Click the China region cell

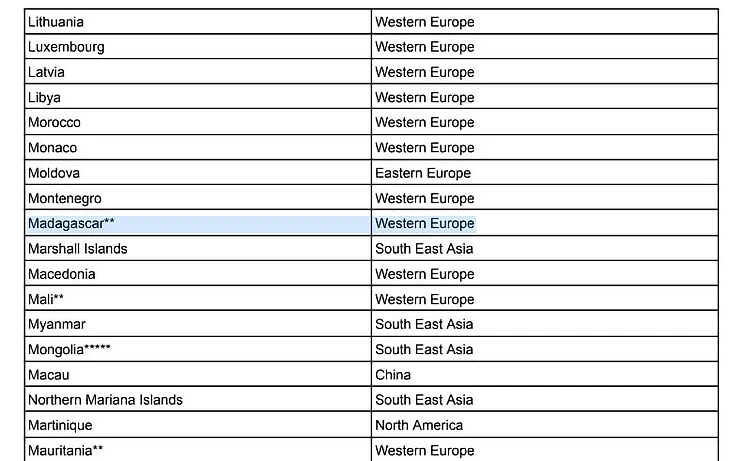click(545, 374)
